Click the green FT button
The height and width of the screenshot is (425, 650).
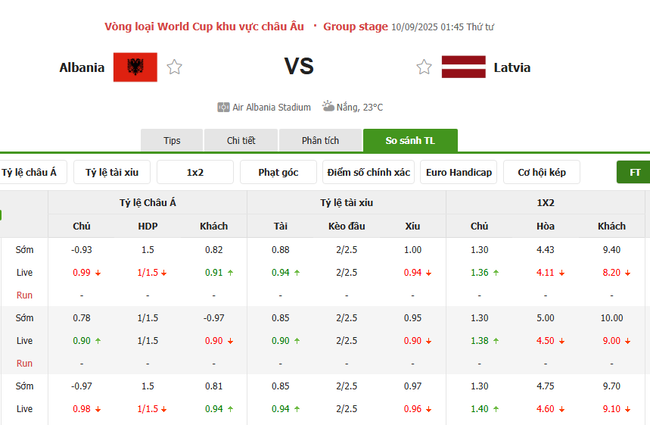[634, 172]
